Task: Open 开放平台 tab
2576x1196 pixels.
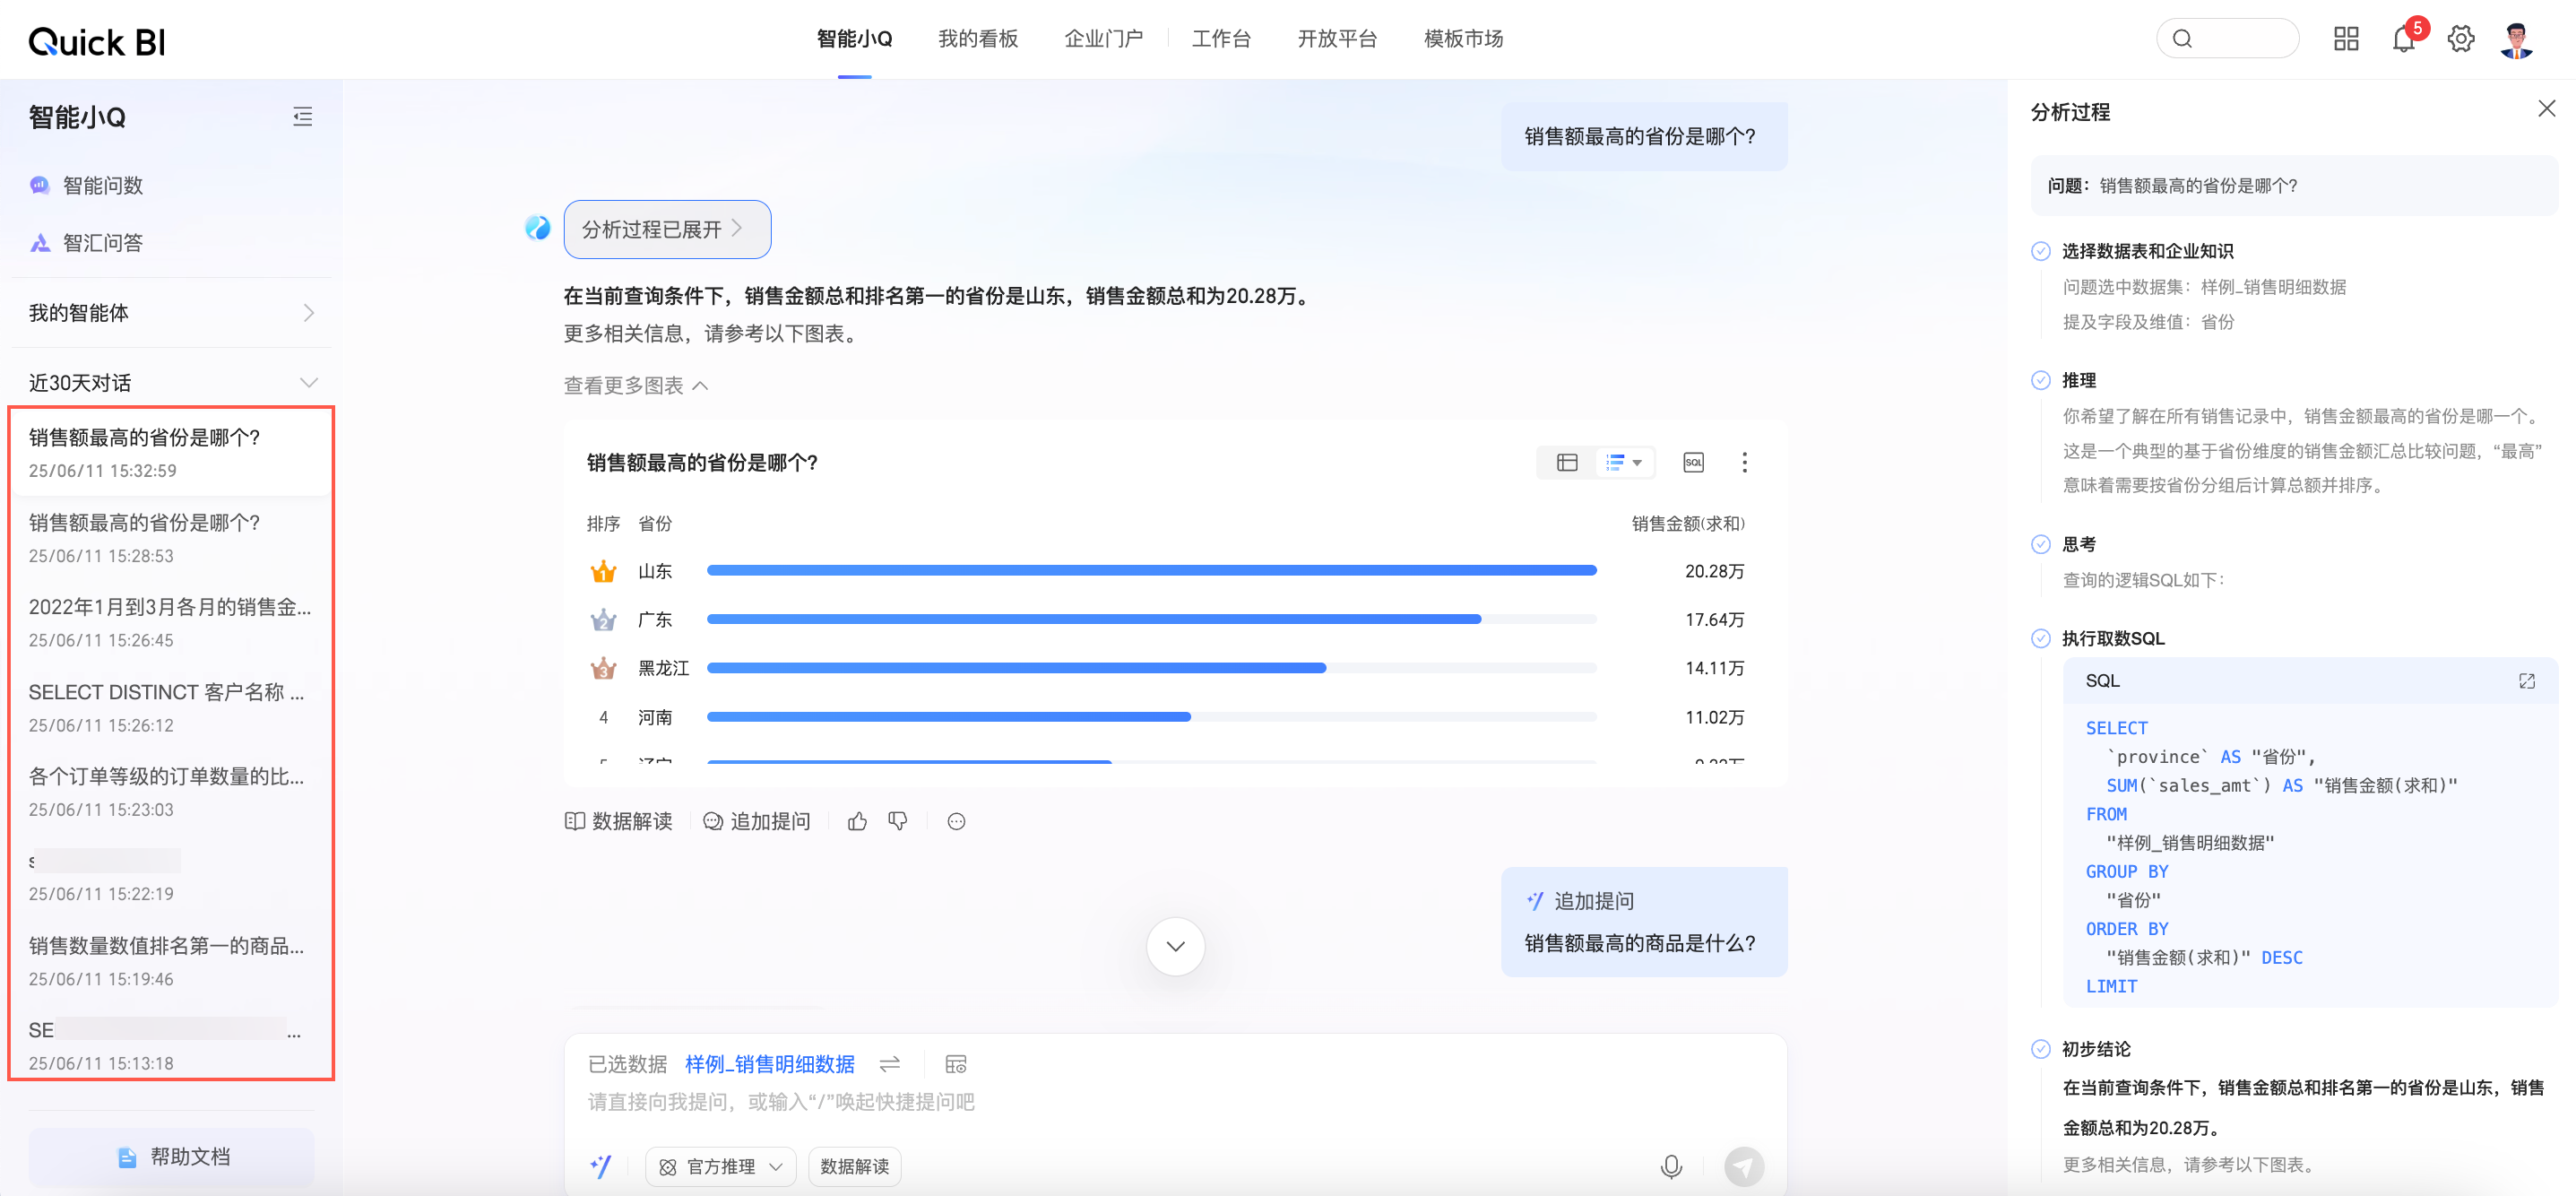Action: 1336,39
